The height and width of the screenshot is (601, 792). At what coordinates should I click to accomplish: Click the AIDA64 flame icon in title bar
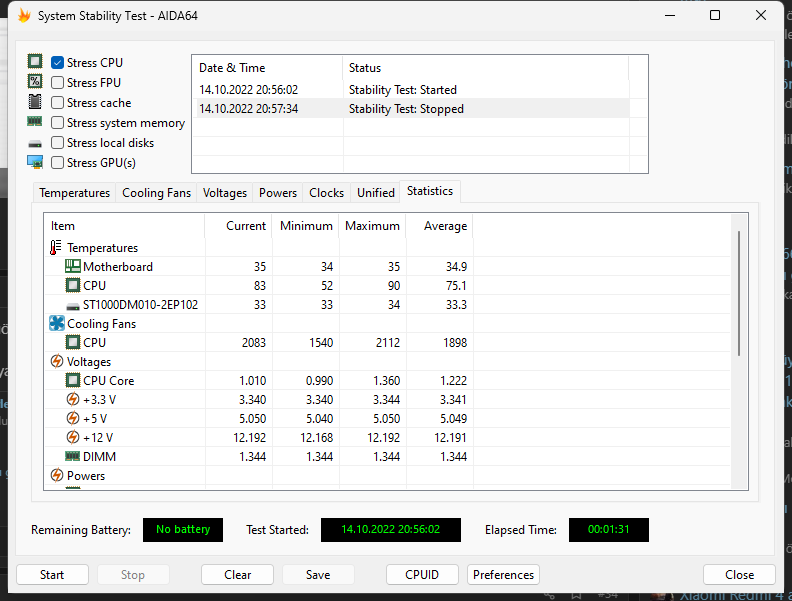pos(24,16)
